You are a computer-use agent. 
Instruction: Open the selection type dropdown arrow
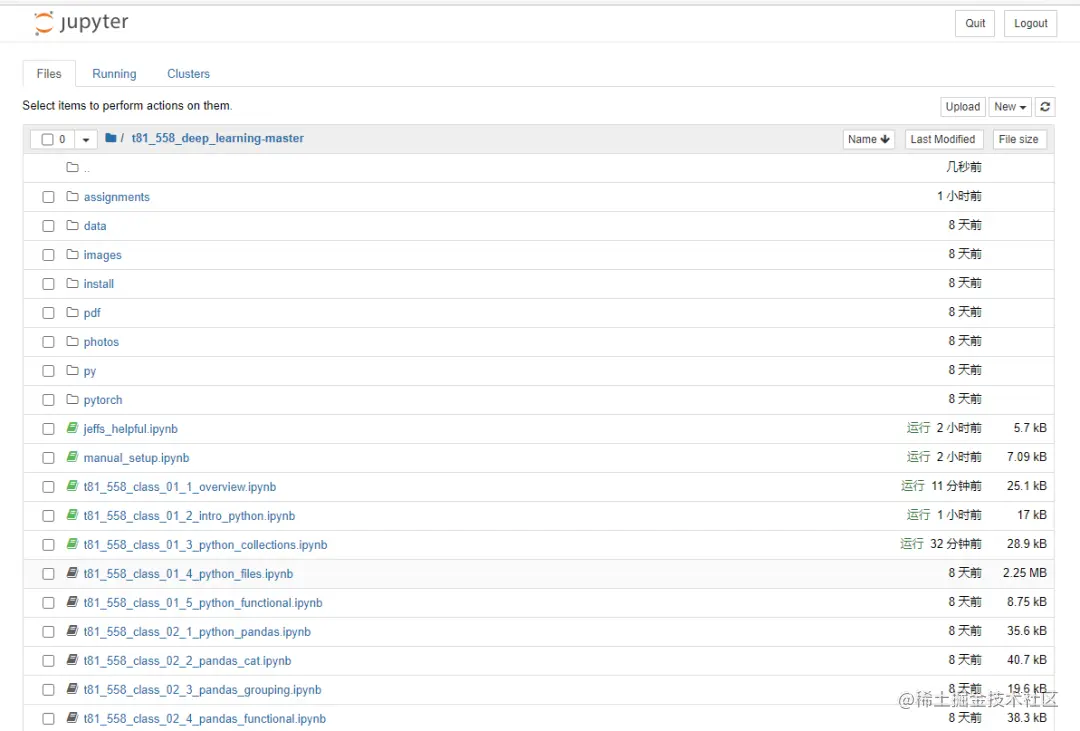[x=85, y=139]
